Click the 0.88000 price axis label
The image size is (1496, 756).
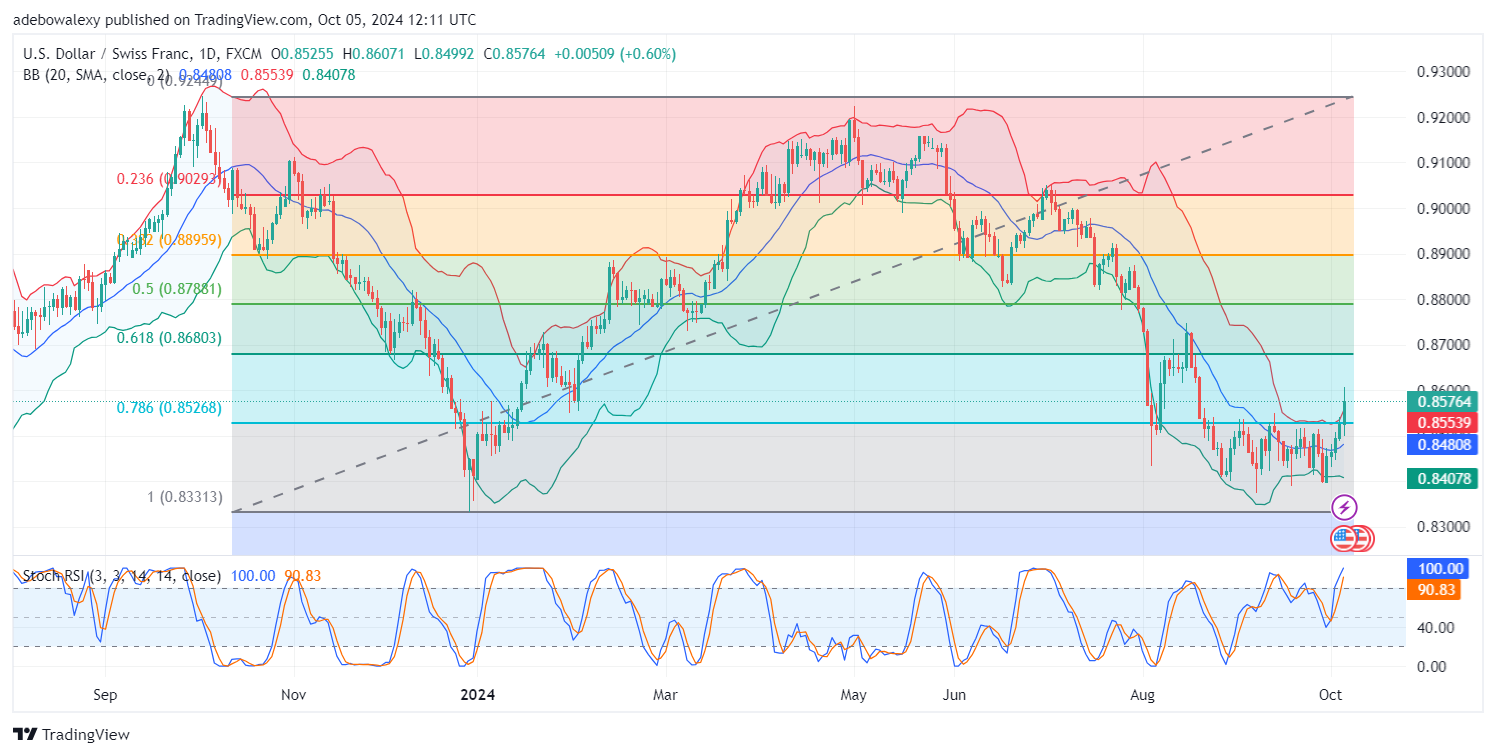(x=1444, y=299)
